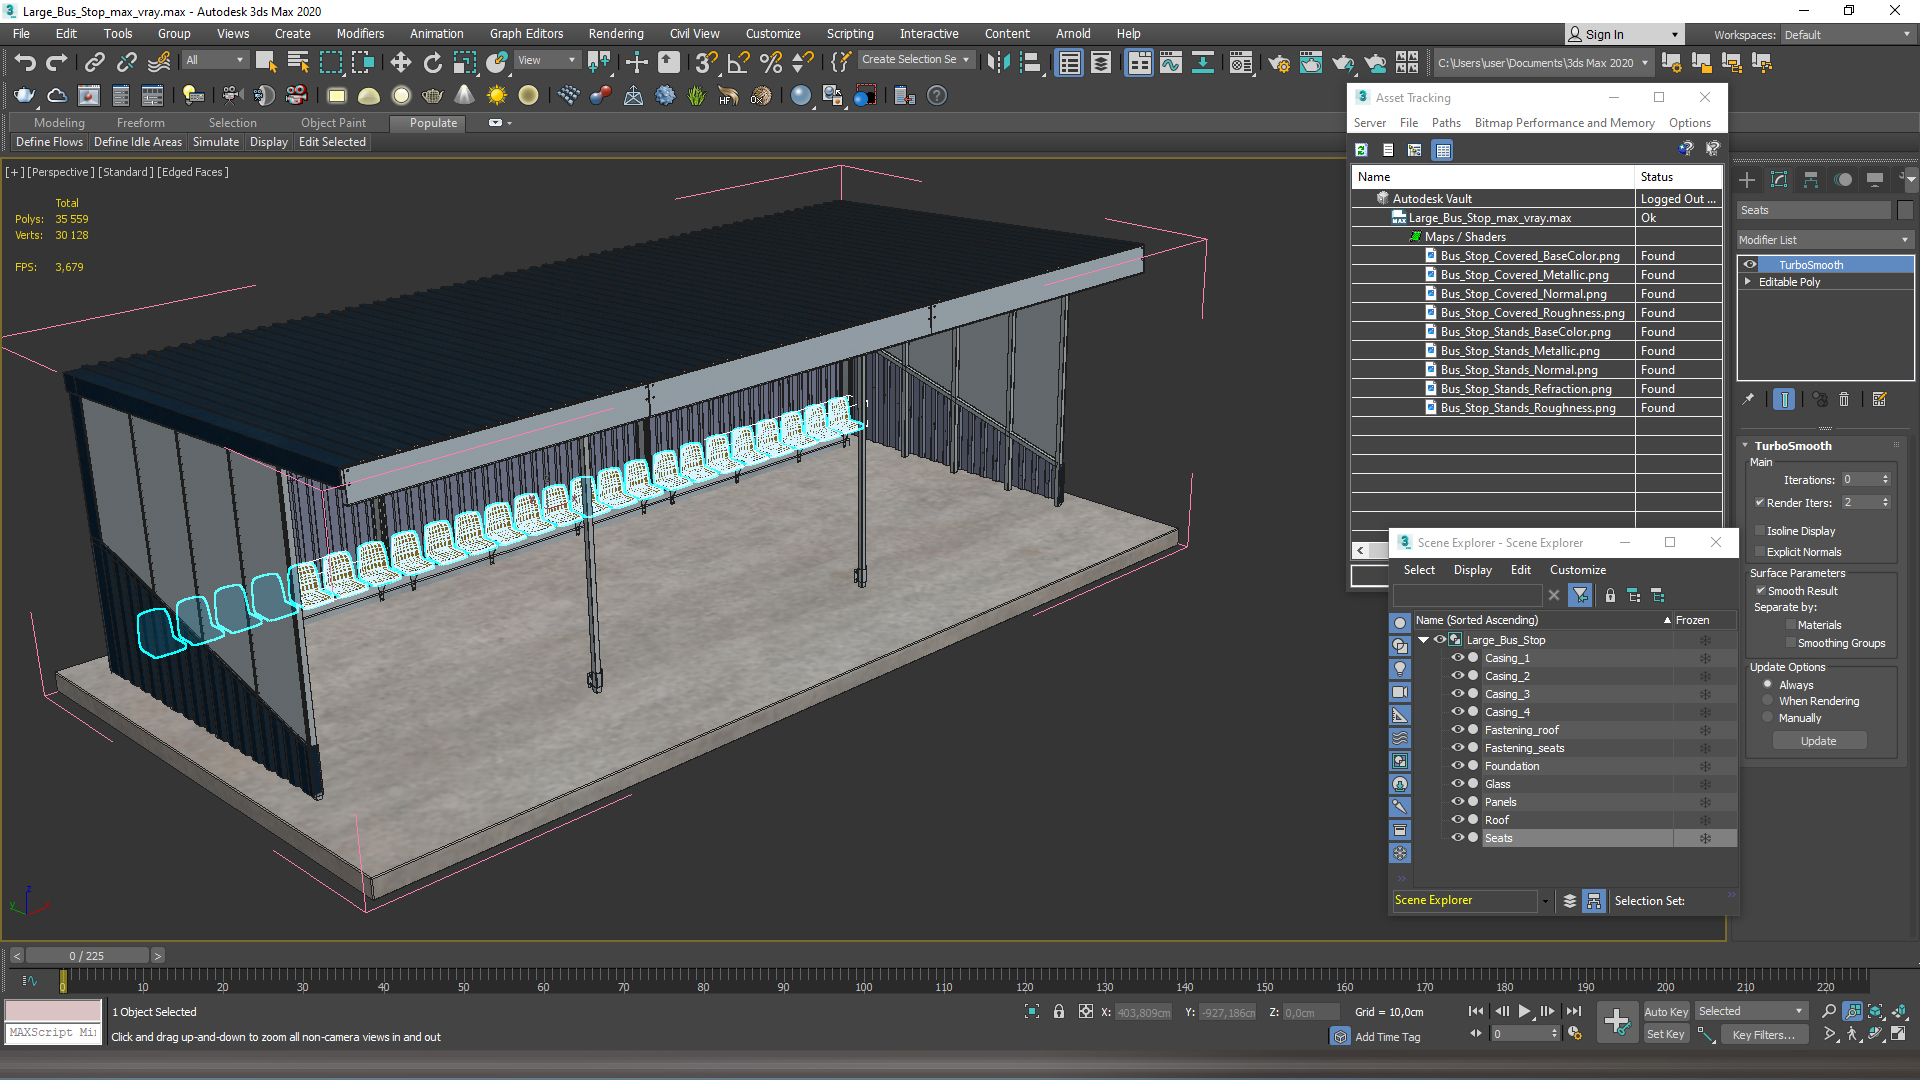Open the selection filter All dropdown
The height and width of the screenshot is (1080, 1920).
[x=215, y=60]
